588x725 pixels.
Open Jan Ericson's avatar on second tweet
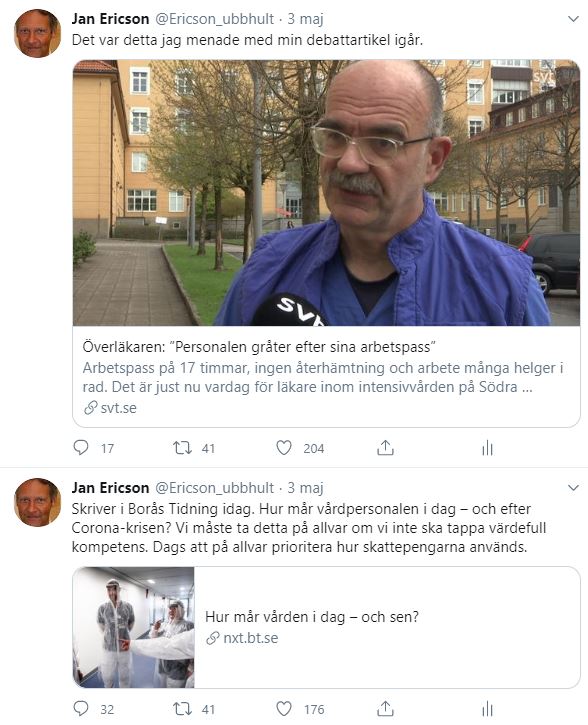point(37,502)
